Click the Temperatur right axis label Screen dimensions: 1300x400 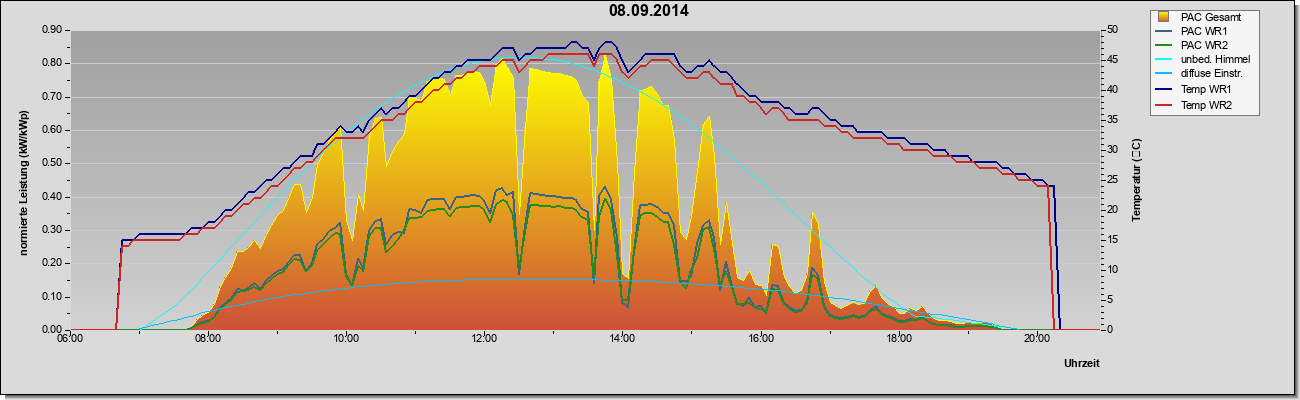1135,180
